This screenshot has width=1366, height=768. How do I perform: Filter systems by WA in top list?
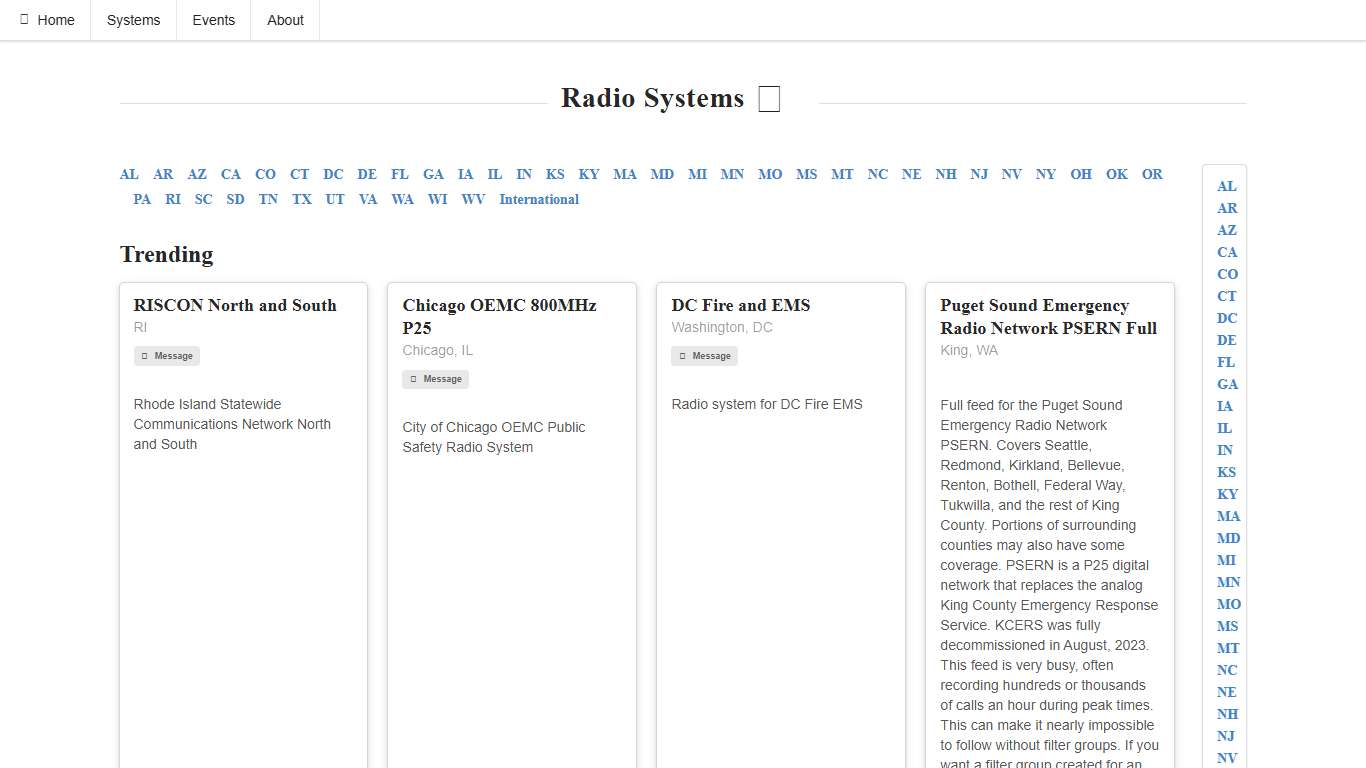click(x=402, y=199)
